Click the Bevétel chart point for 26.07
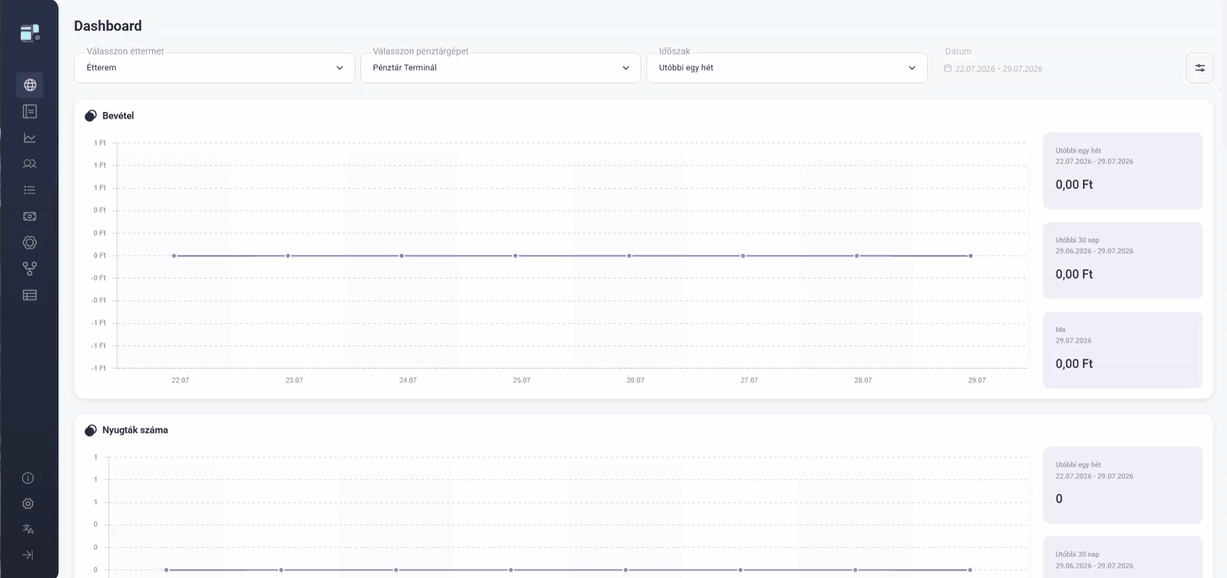This screenshot has width=1227, height=578. (629, 256)
